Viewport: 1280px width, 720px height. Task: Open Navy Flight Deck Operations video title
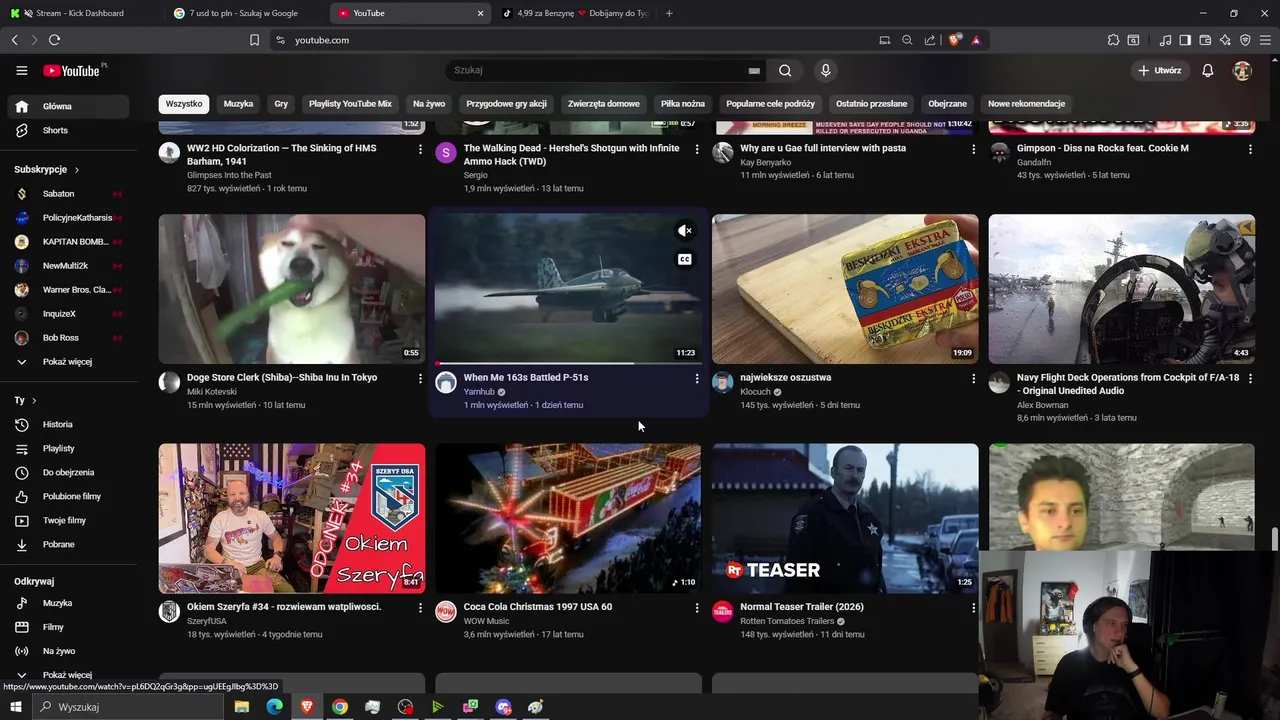[1128, 384]
